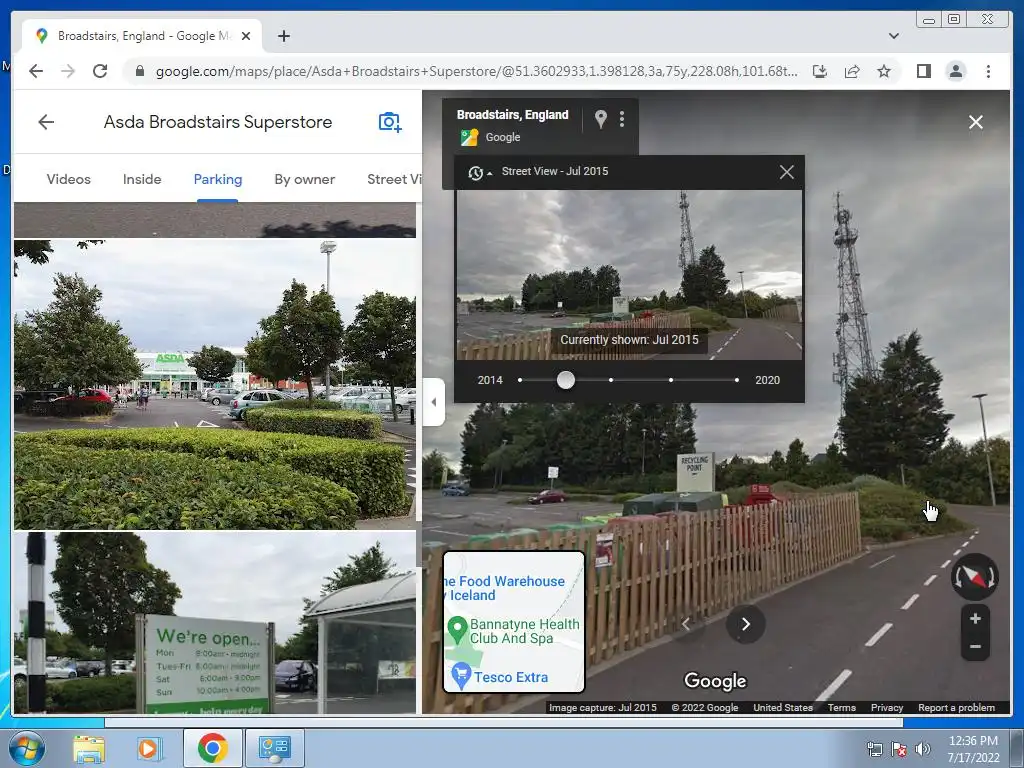The height and width of the screenshot is (768, 1024).
Task: Open the Chrome side panel
Action: click(x=923, y=71)
